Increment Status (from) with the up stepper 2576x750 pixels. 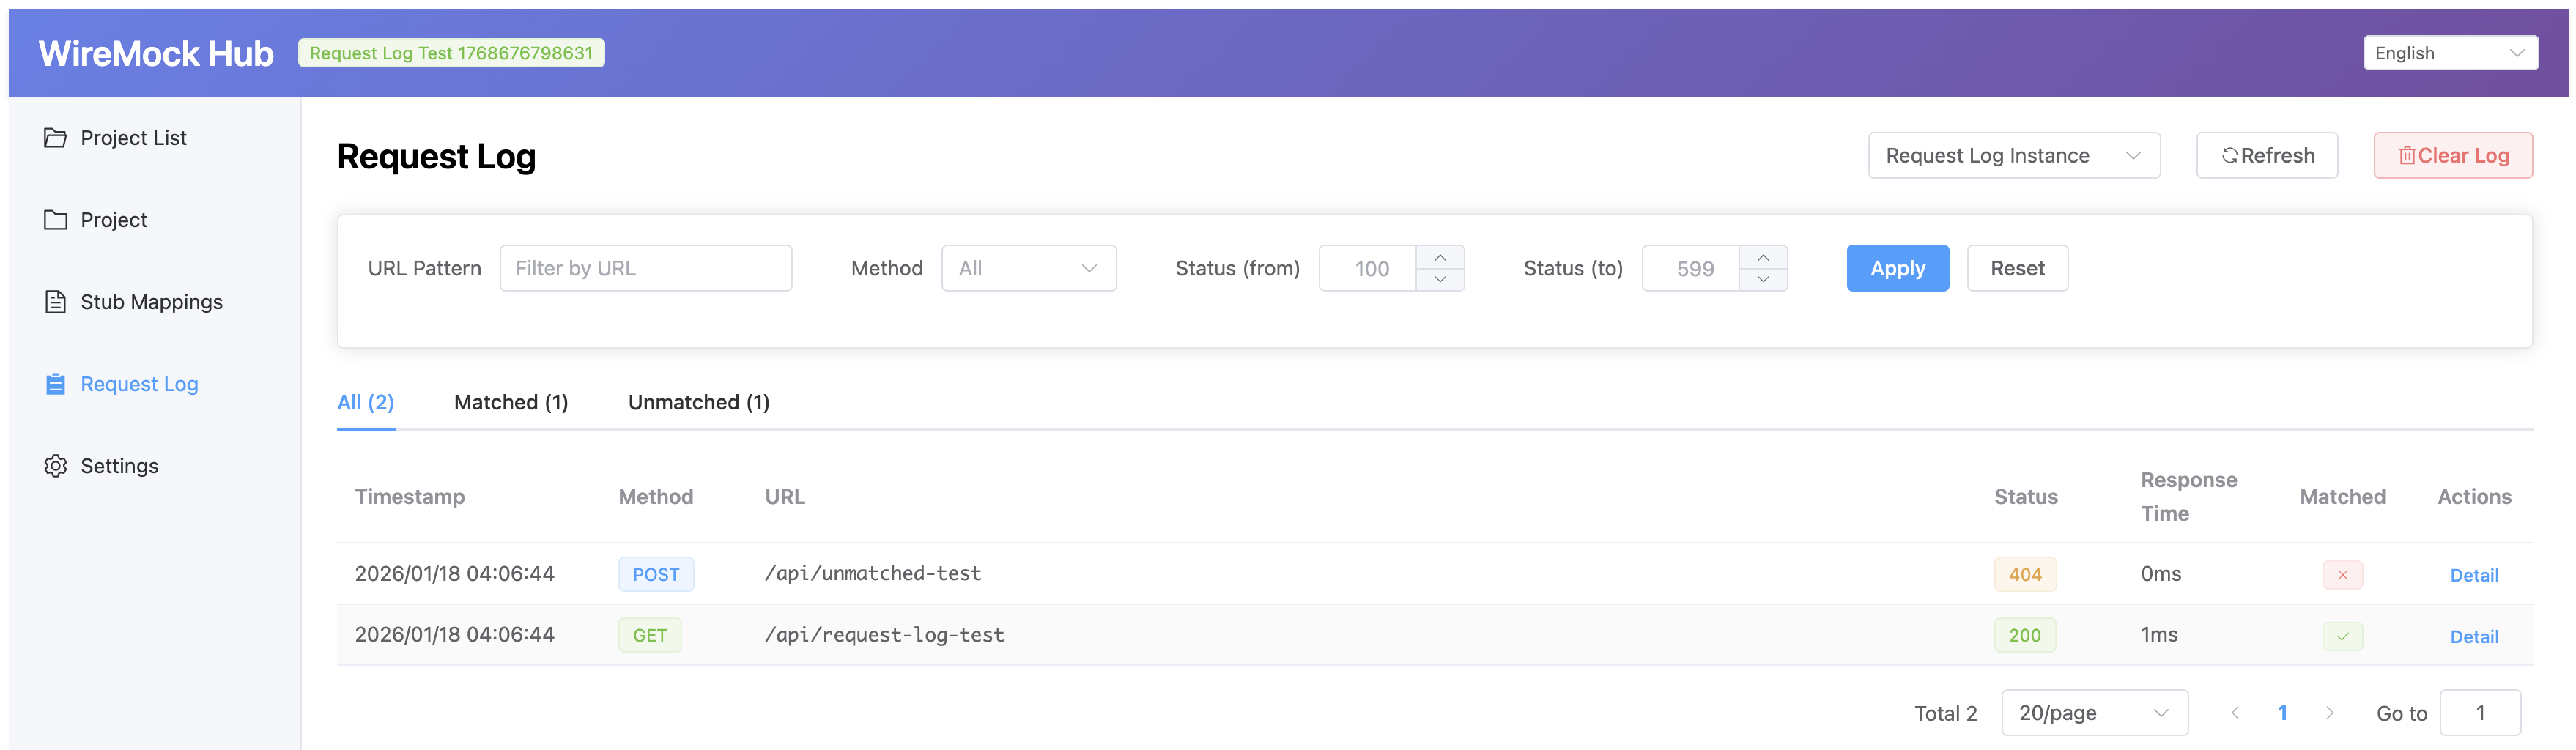[x=1439, y=258]
